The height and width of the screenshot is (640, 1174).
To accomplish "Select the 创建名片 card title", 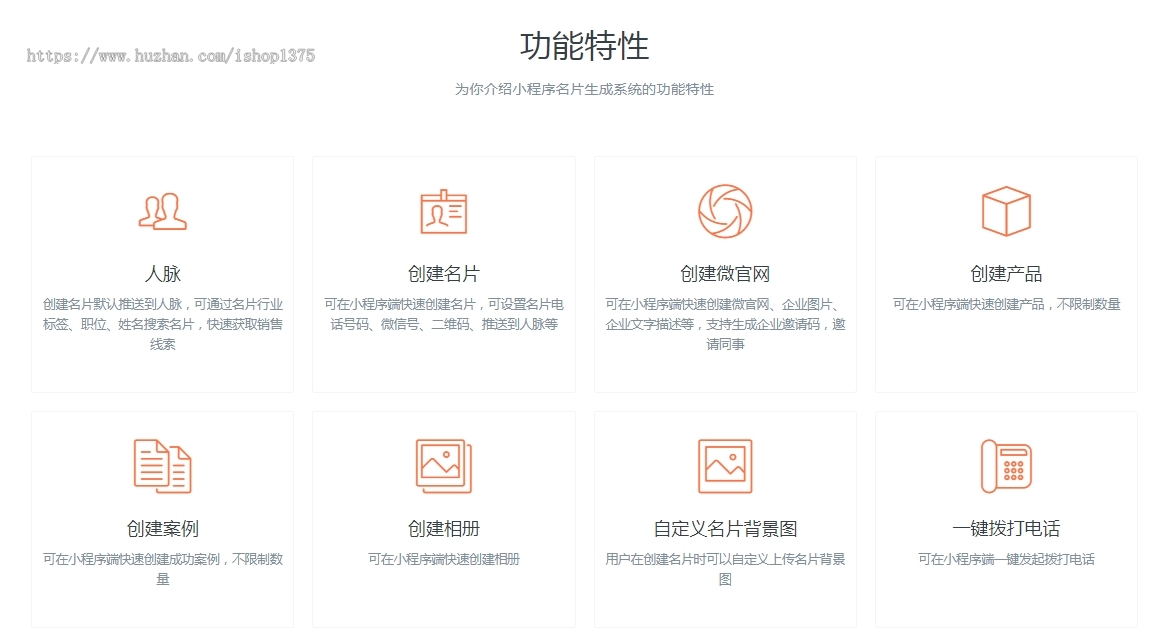I will [x=444, y=274].
